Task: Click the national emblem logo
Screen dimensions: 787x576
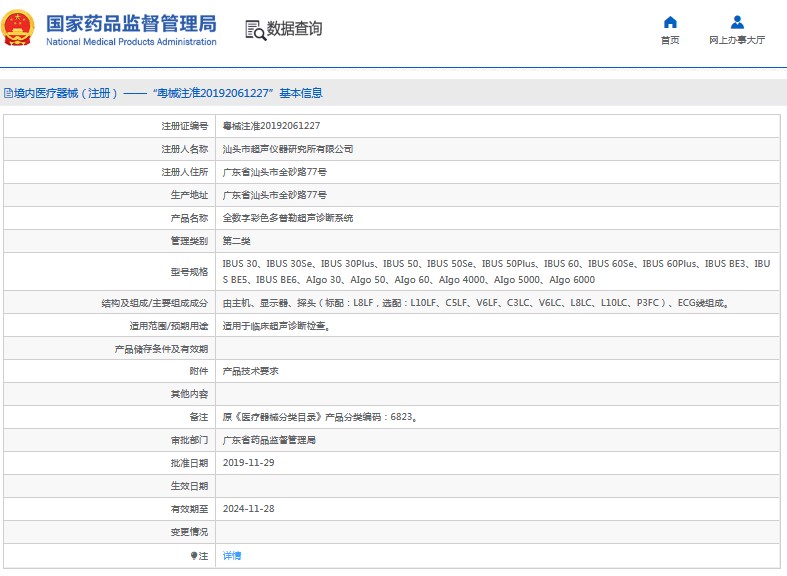Action: tap(18, 29)
